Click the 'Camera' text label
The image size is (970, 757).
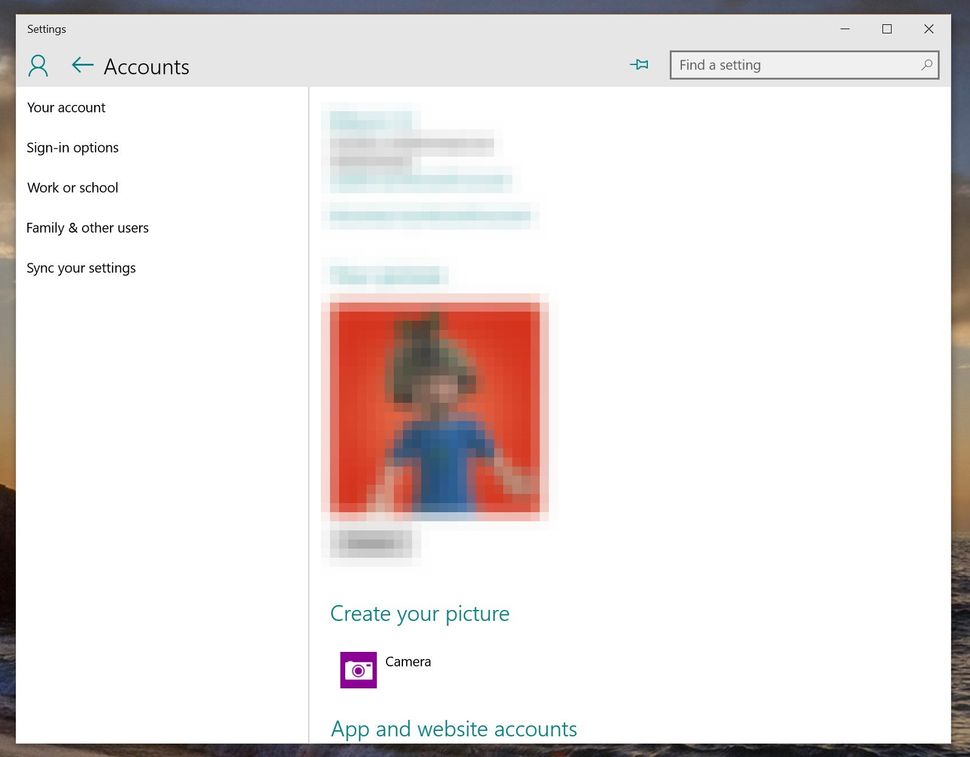407,661
